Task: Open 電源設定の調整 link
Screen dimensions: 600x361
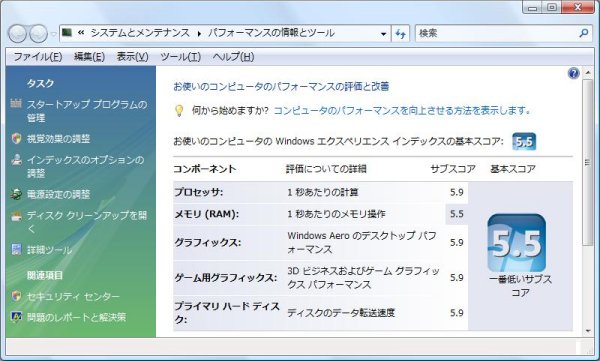Action: tap(58, 194)
